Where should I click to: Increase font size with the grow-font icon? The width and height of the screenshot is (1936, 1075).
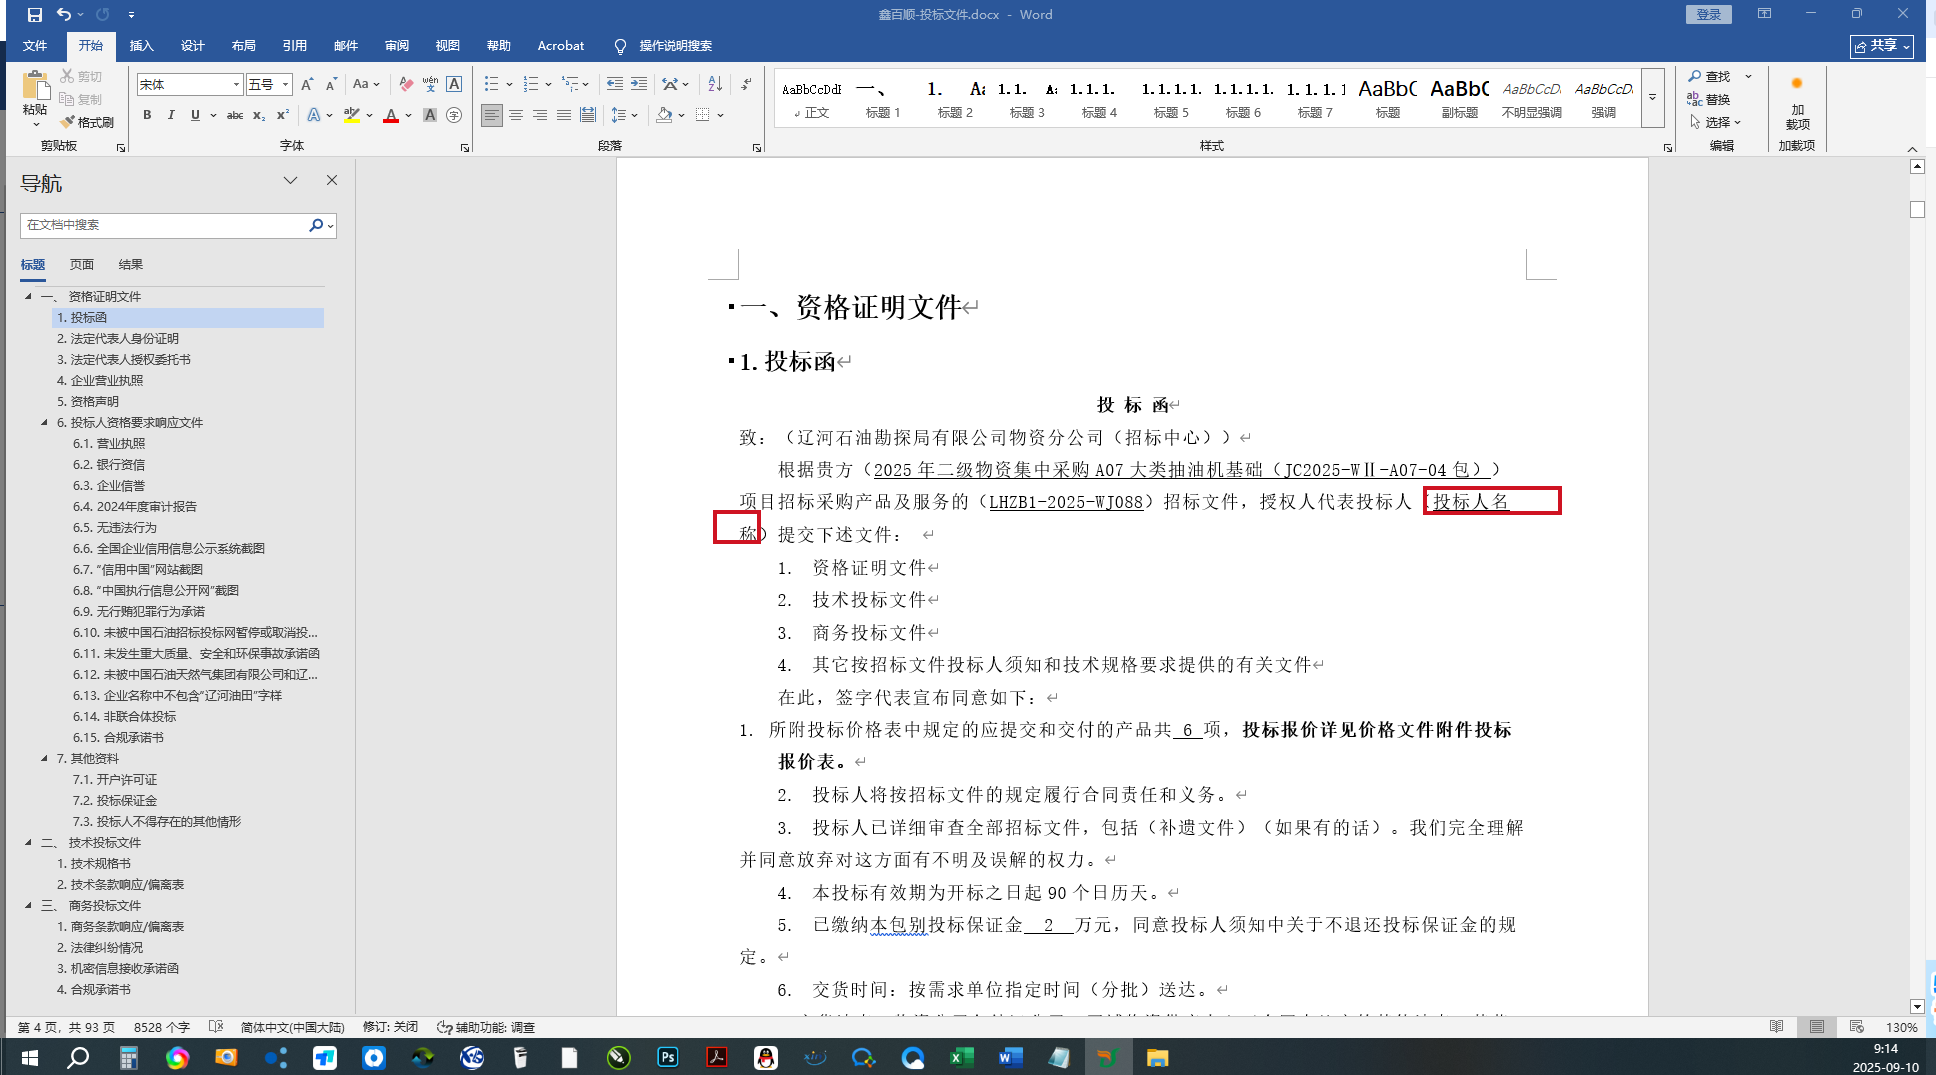point(307,84)
